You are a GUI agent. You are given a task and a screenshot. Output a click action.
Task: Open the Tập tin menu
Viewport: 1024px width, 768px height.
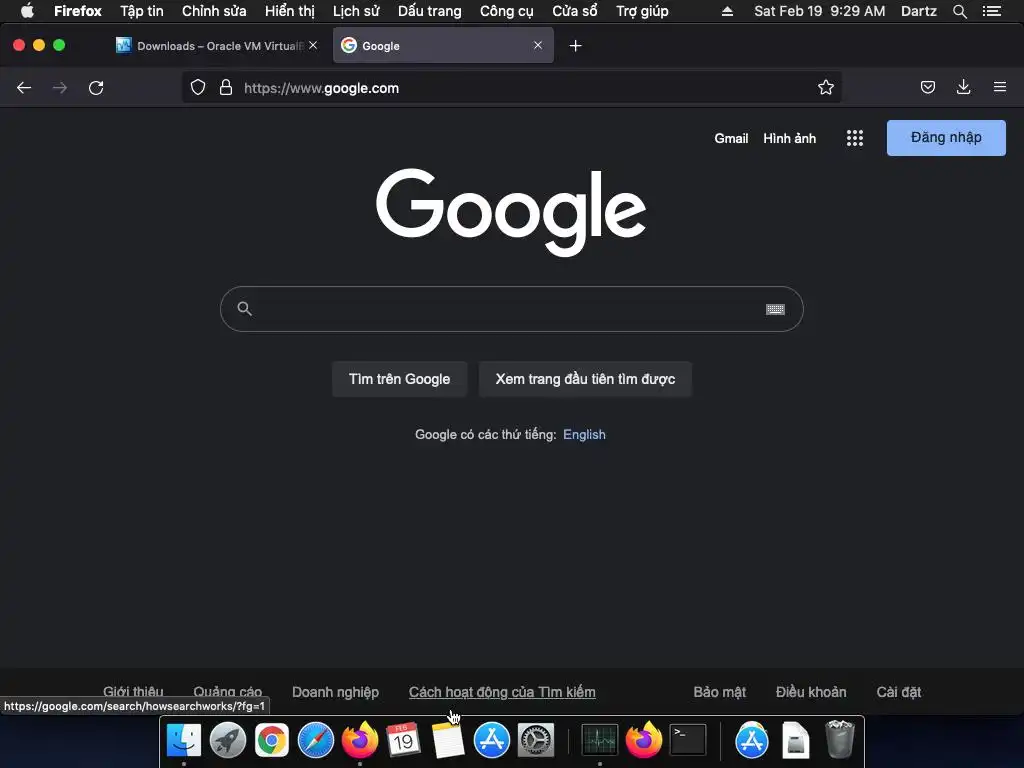(142, 11)
